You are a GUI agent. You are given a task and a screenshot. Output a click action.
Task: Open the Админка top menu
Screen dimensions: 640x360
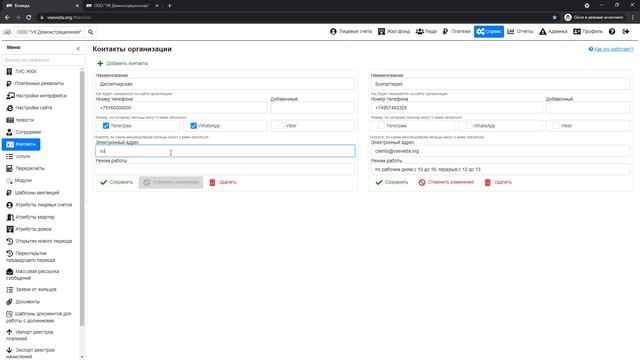point(553,31)
